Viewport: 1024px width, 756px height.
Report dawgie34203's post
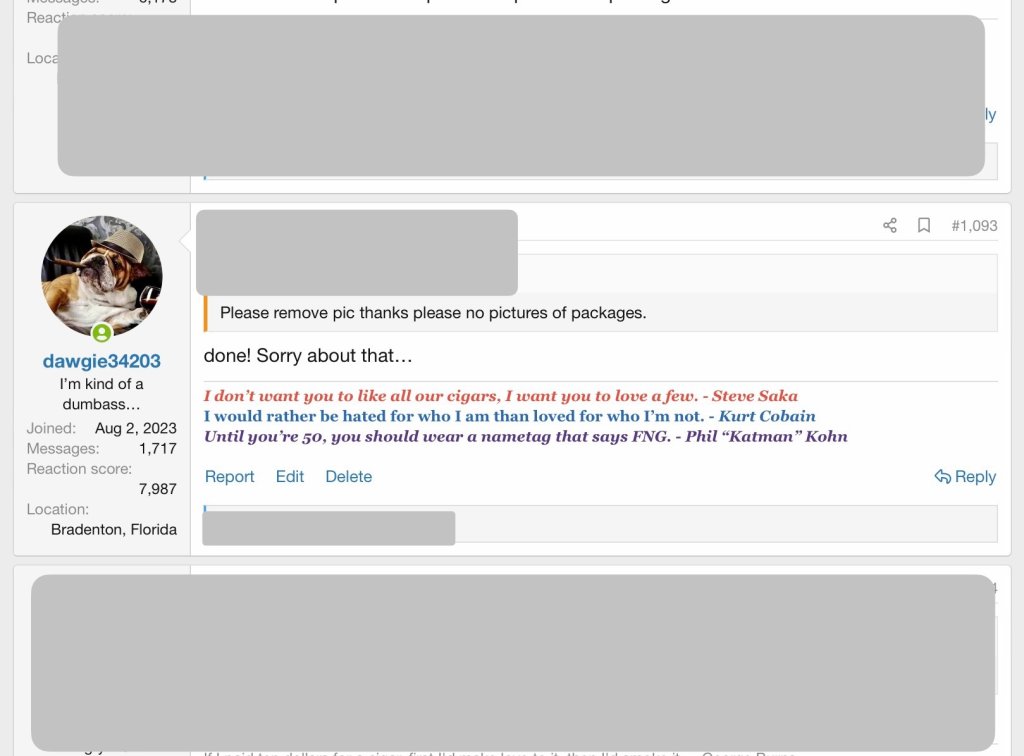point(229,477)
